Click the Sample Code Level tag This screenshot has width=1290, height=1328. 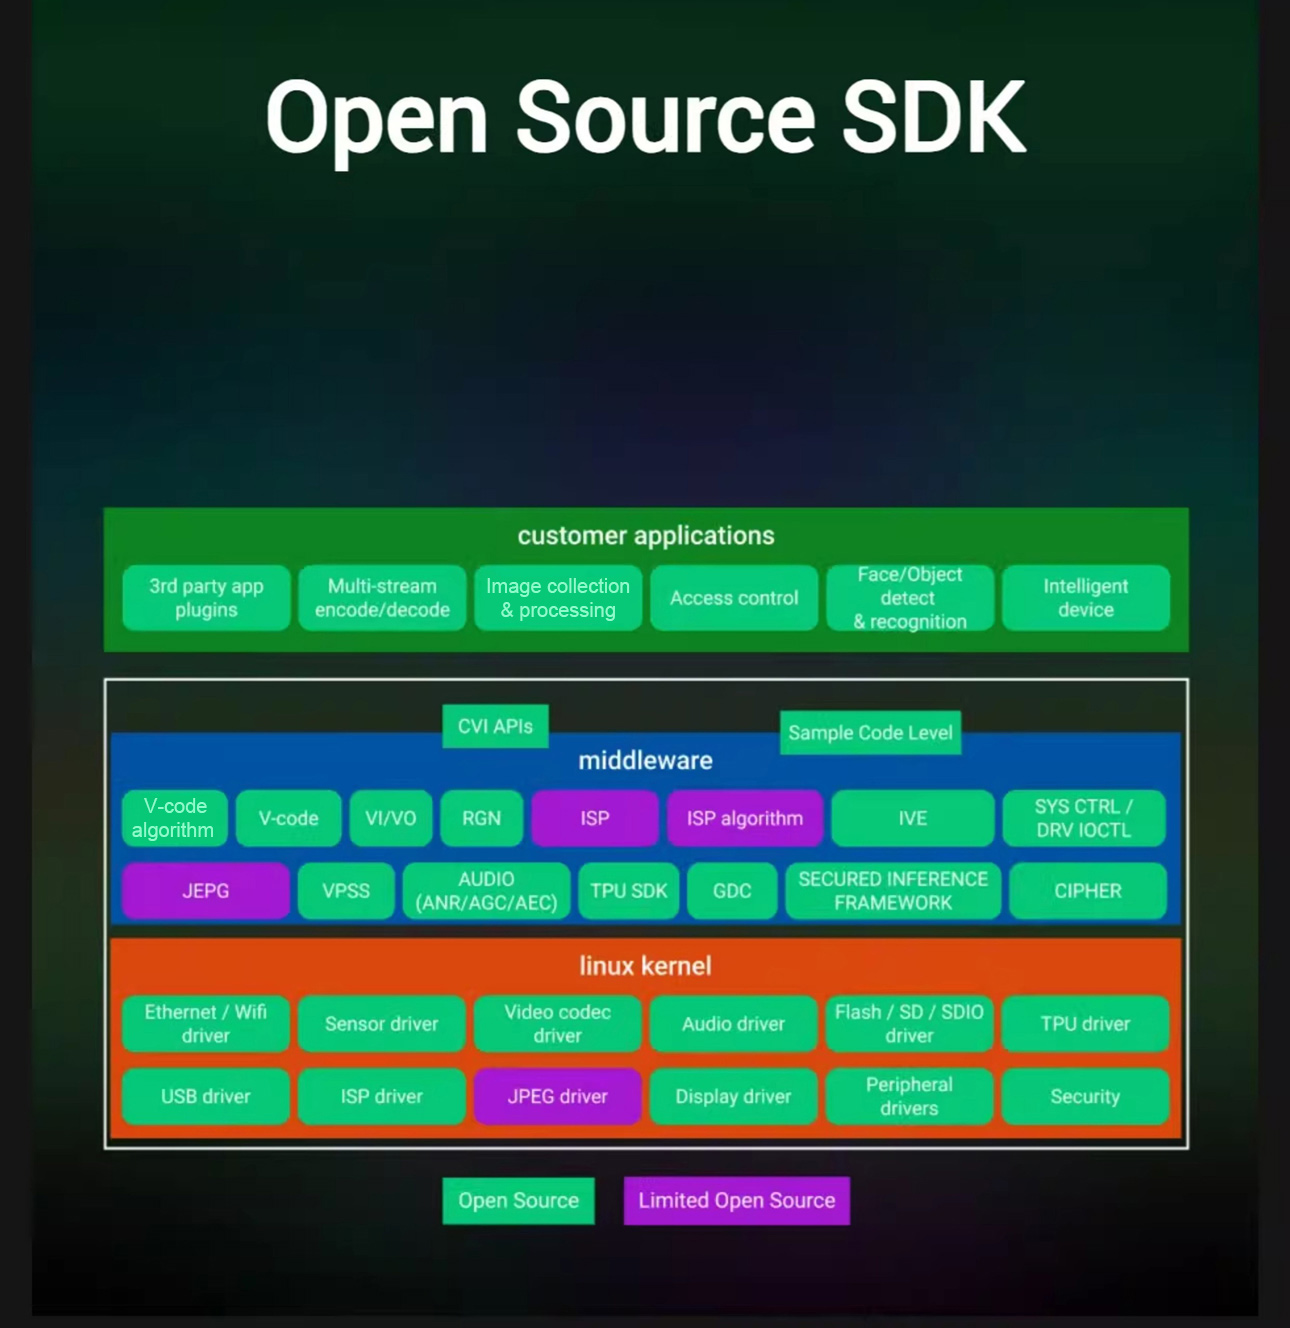[870, 733]
